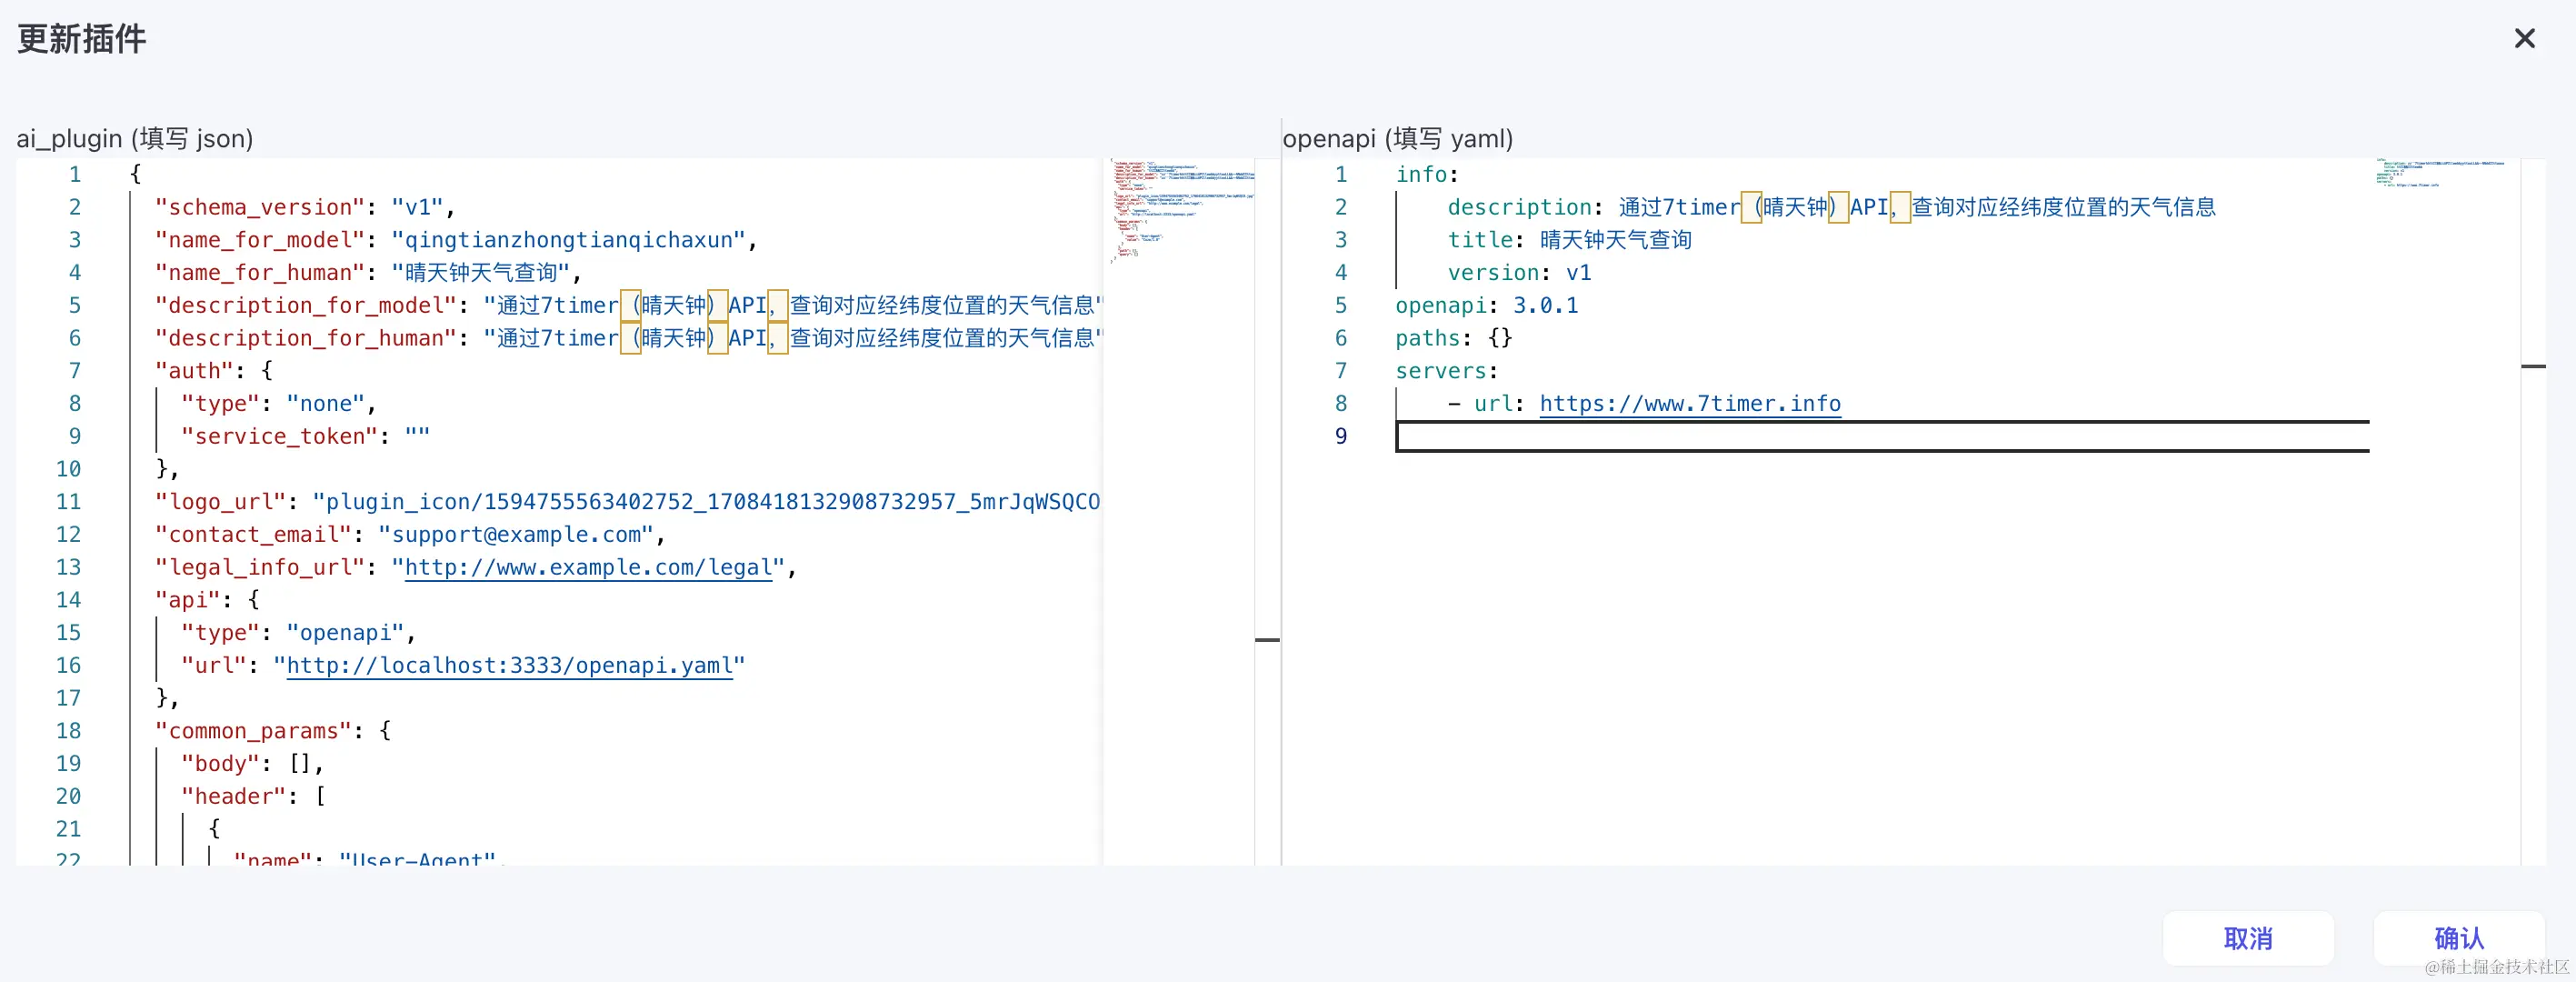The height and width of the screenshot is (982, 2576).
Task: Click the title 晴天钟天气查询 in YAML
Action: [1614, 240]
